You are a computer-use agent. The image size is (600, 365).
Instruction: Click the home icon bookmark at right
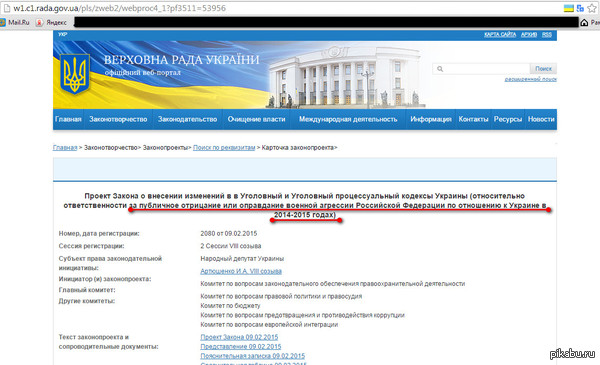[584, 23]
